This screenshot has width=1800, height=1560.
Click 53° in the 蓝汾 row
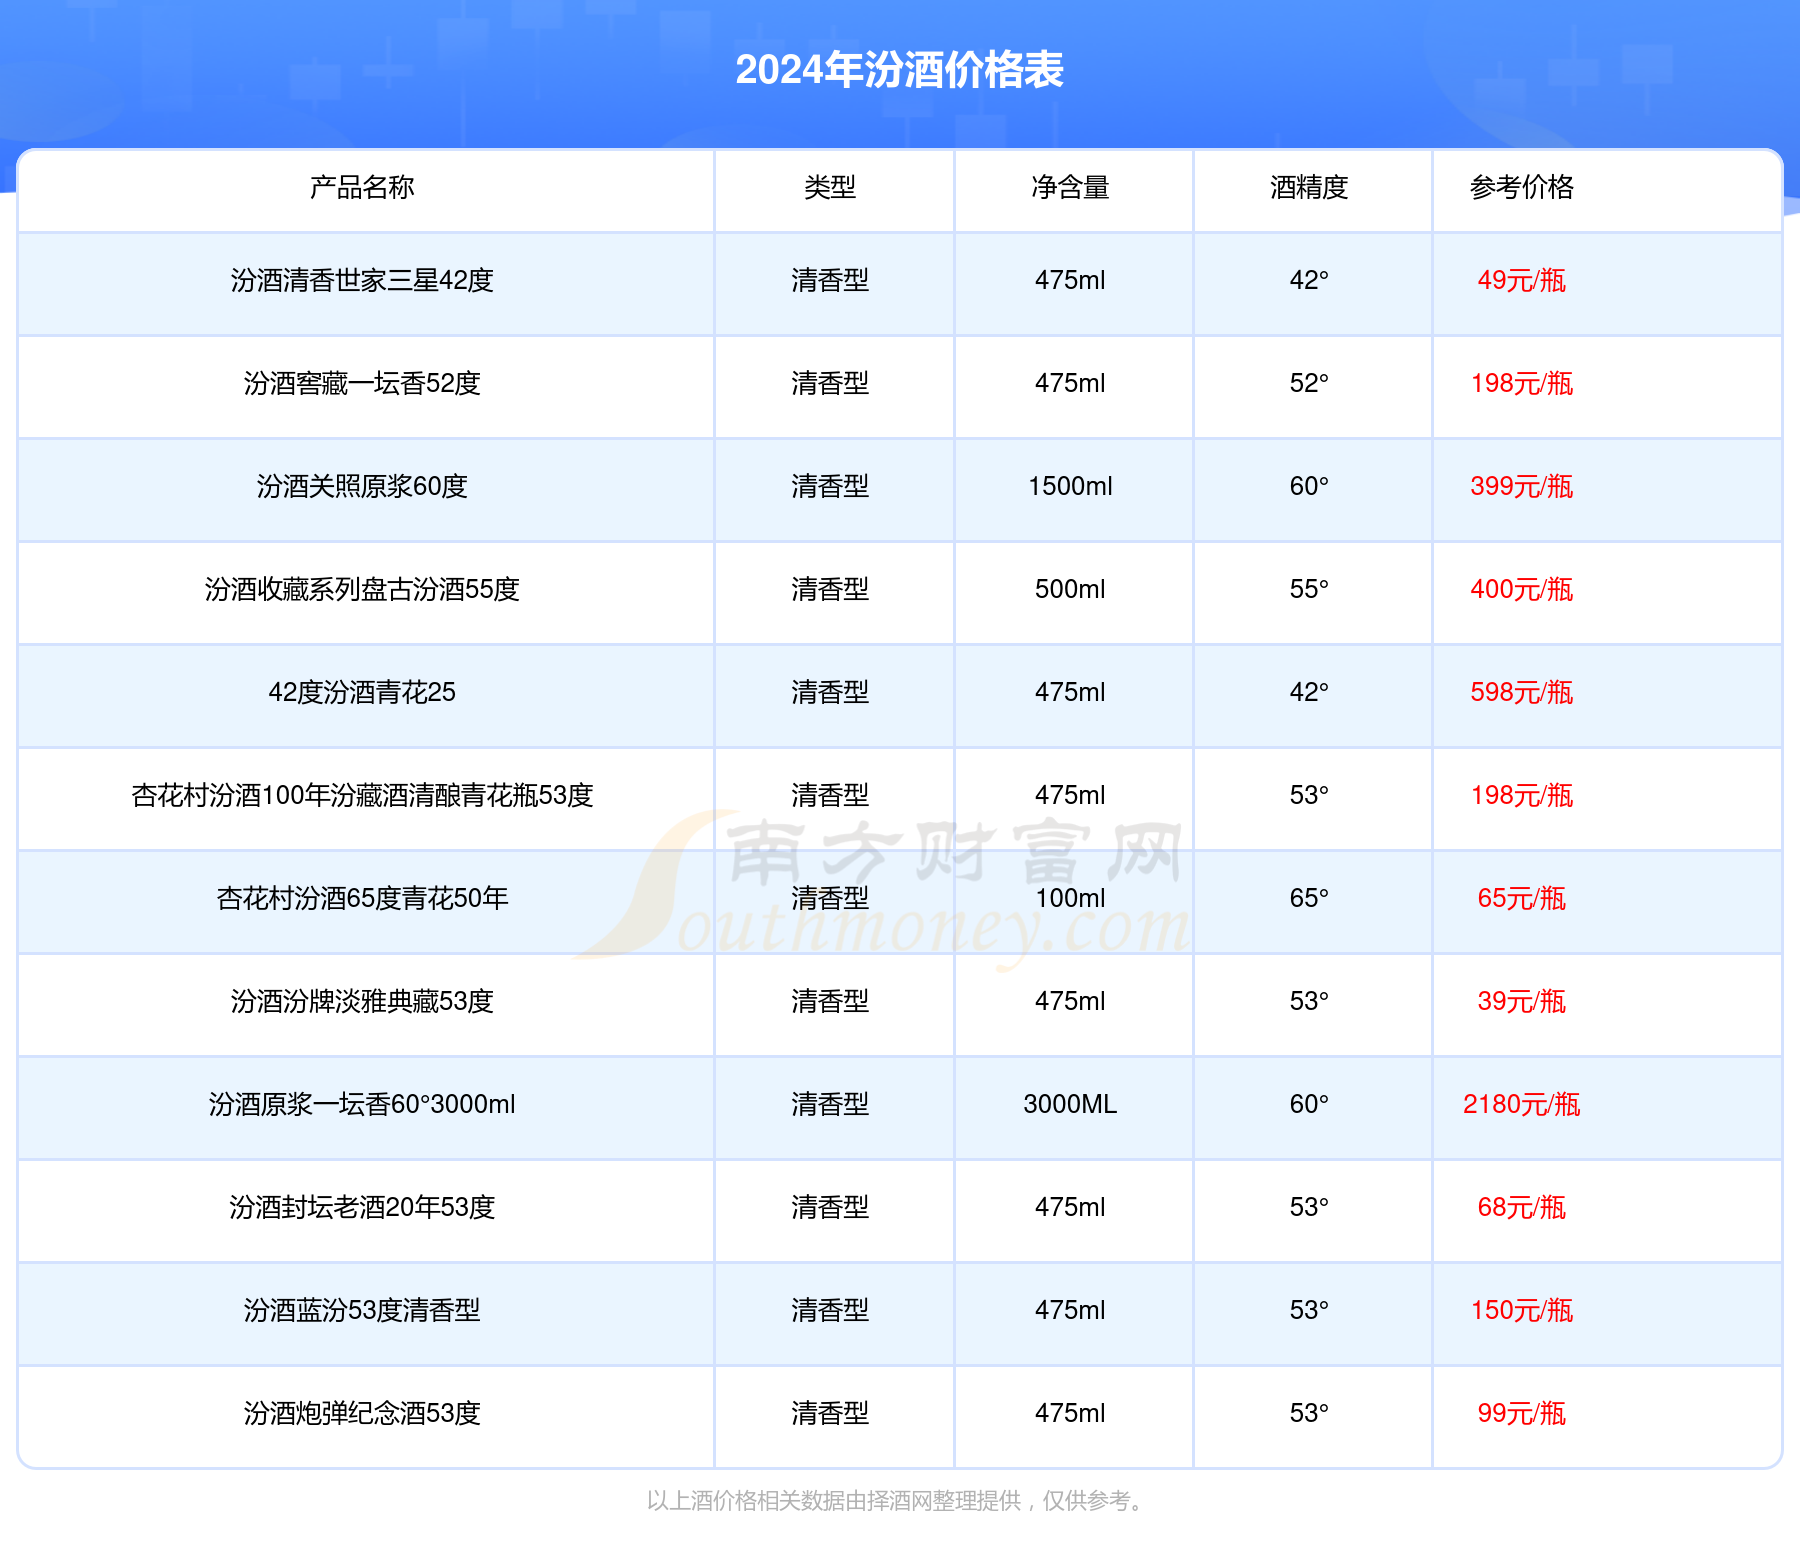coord(1309,1310)
